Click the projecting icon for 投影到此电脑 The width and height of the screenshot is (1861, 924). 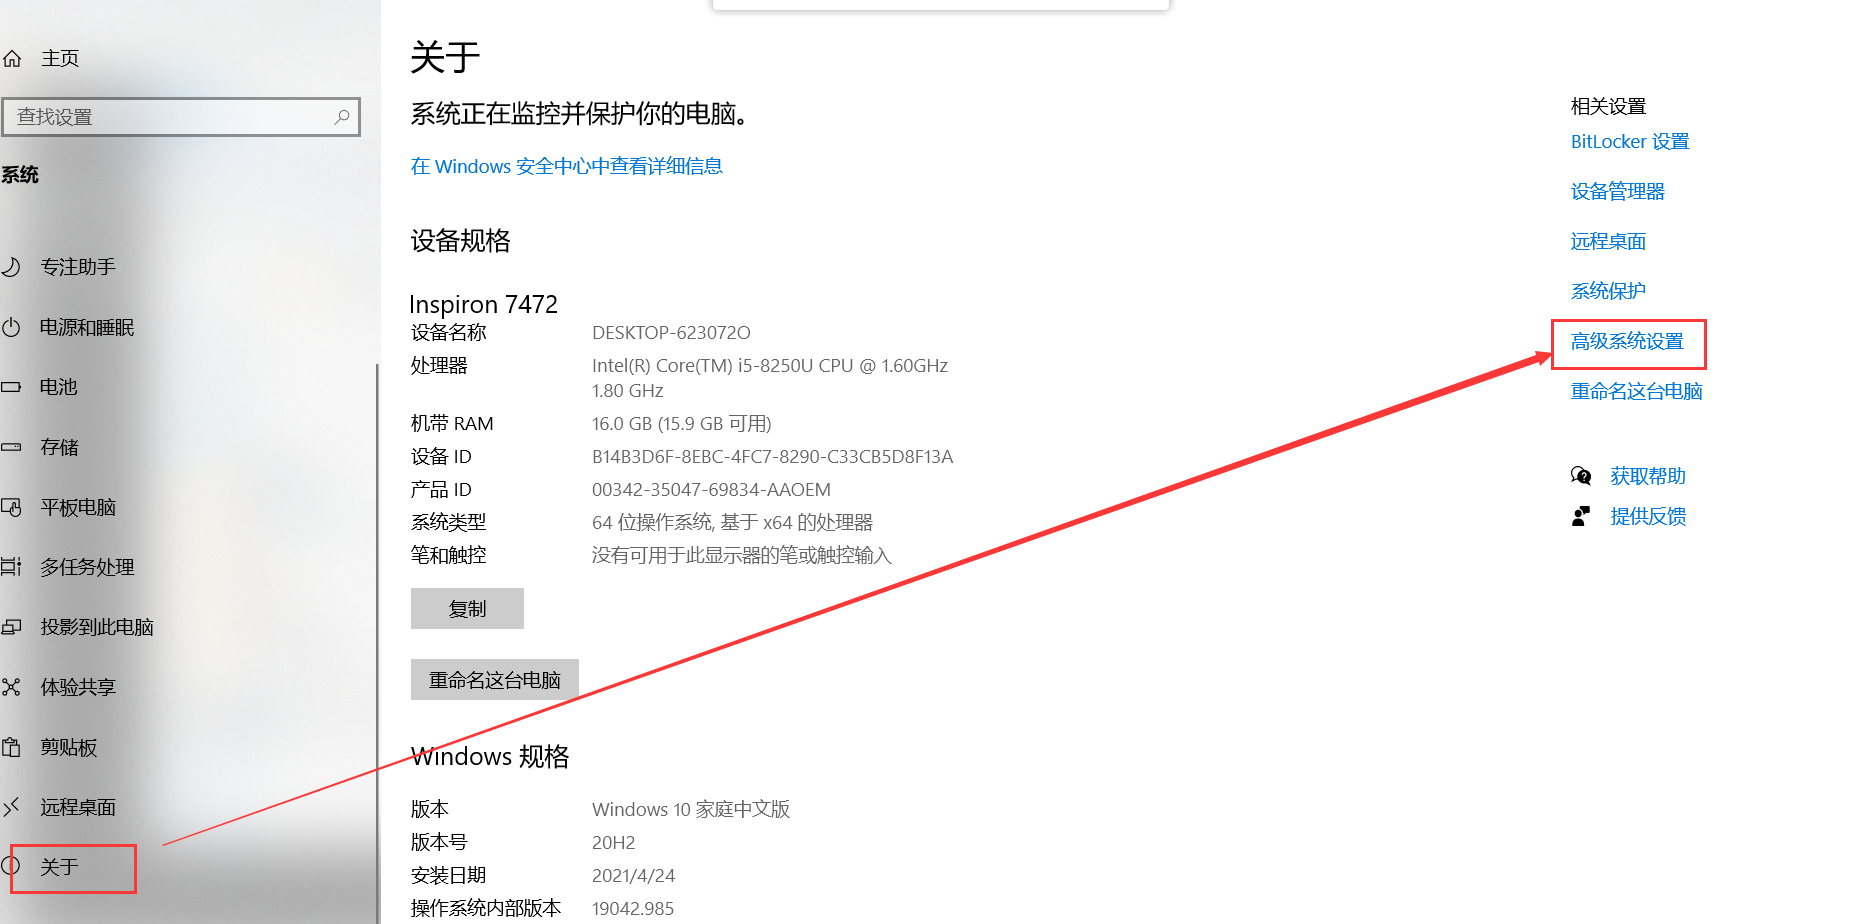[11, 627]
